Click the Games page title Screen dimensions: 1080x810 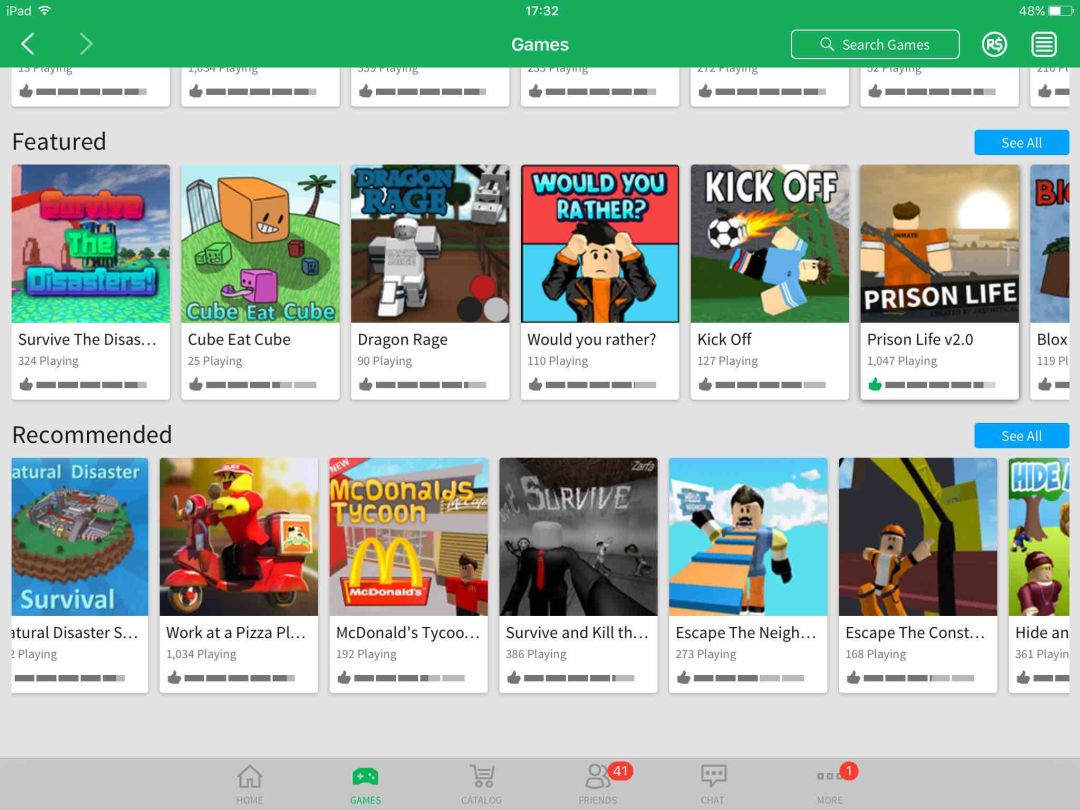pos(540,45)
